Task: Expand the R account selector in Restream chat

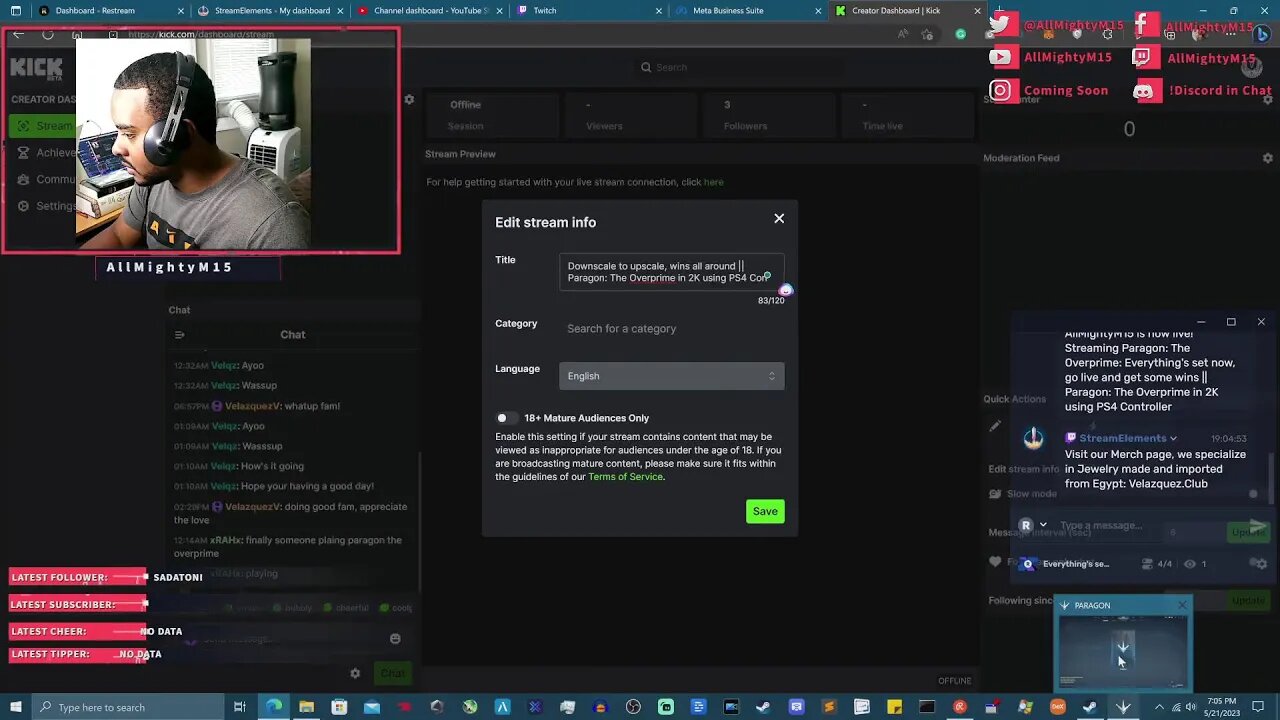Action: [1033, 525]
